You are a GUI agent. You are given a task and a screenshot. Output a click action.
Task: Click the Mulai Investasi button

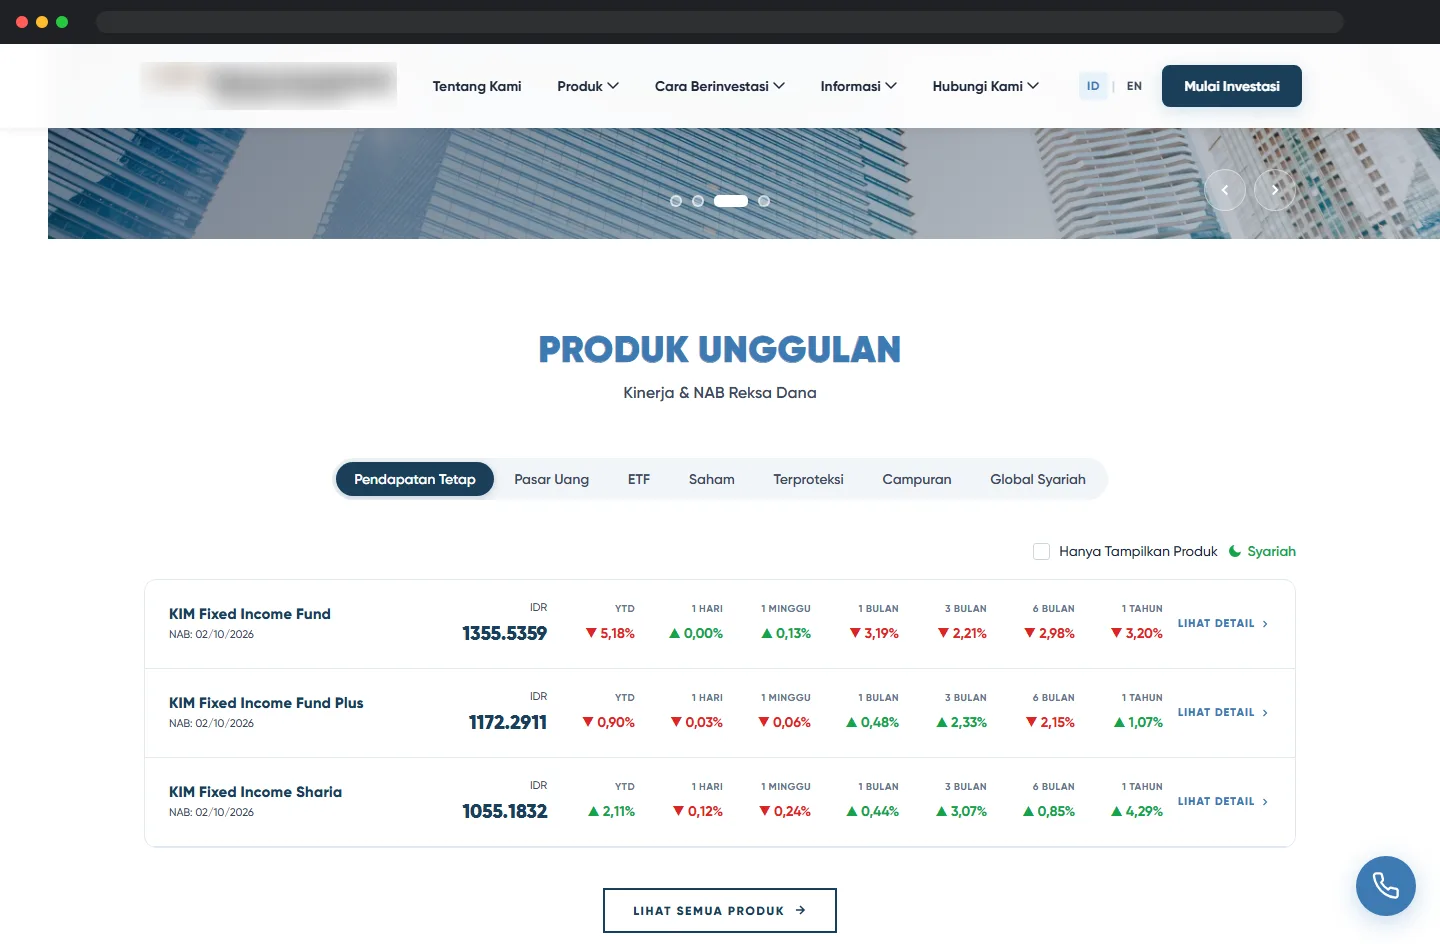pos(1232,86)
